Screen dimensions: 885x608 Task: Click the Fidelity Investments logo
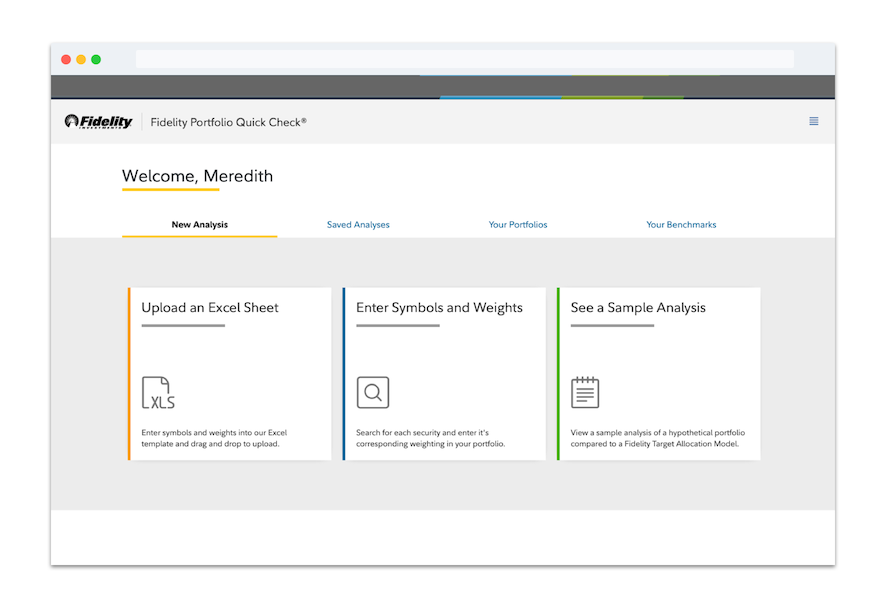[x=98, y=121]
